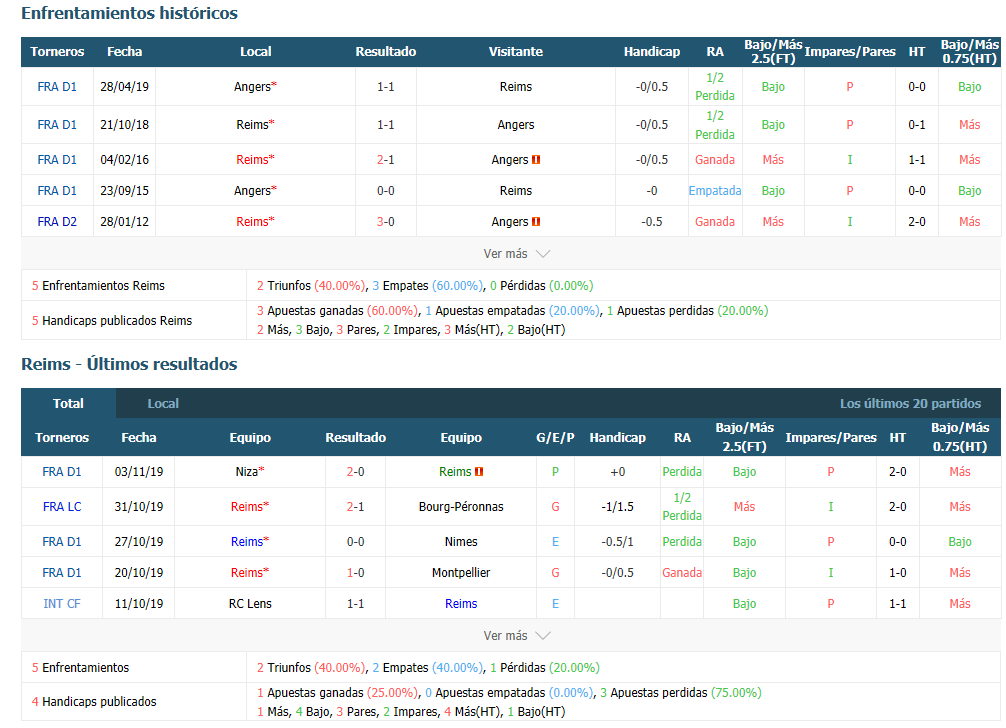Click Niza team on 03/11/19 row
This screenshot has height=728, width=1006.
(246, 471)
